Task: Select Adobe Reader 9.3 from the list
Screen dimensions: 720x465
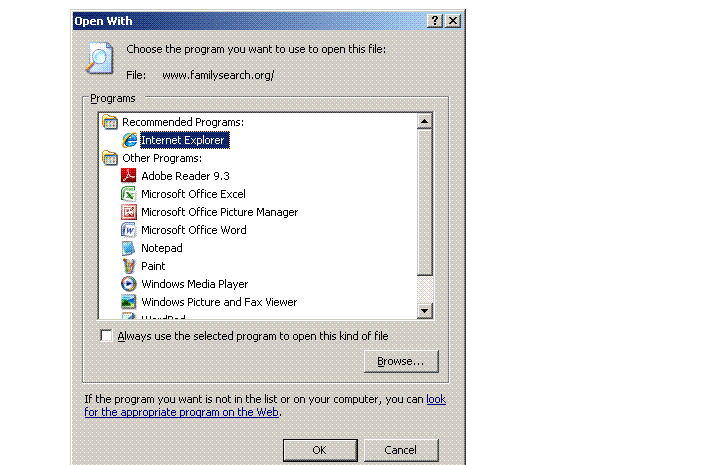Action: 185,176
